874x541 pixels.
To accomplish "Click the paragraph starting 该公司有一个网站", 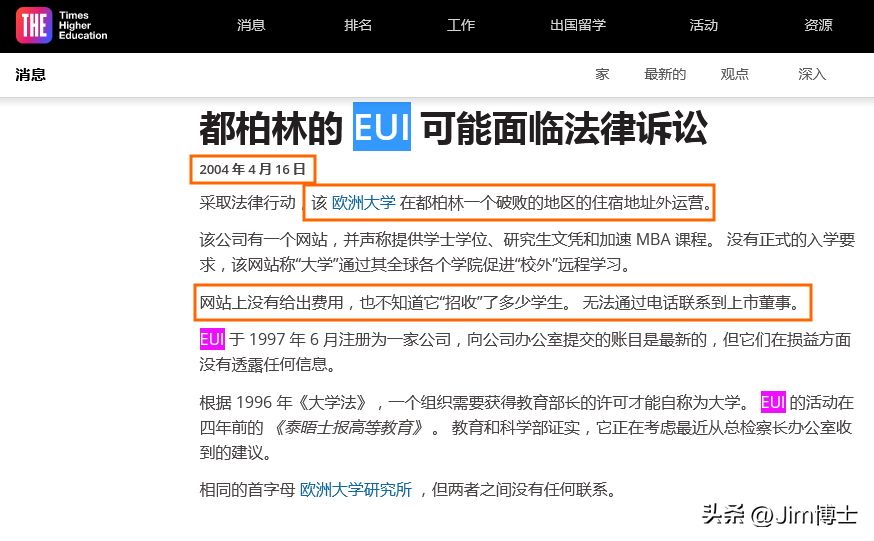I will point(527,252).
